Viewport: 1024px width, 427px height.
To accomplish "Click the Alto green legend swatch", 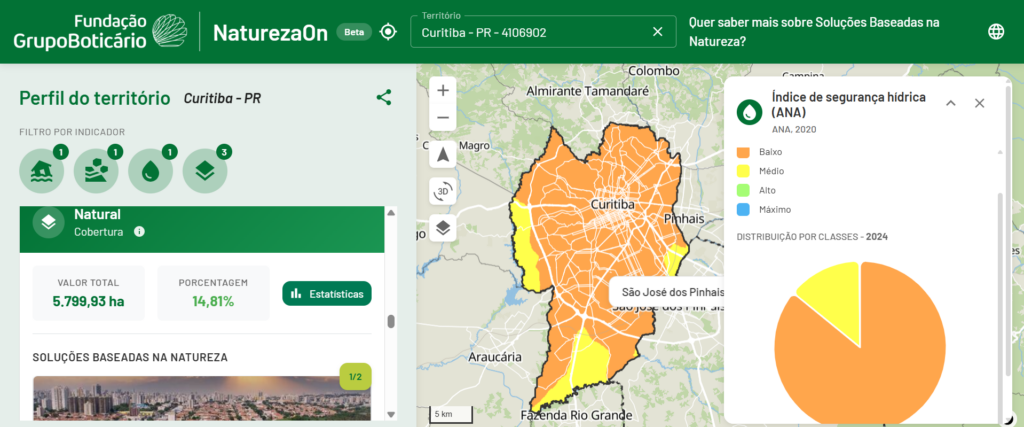I will 743,191.
